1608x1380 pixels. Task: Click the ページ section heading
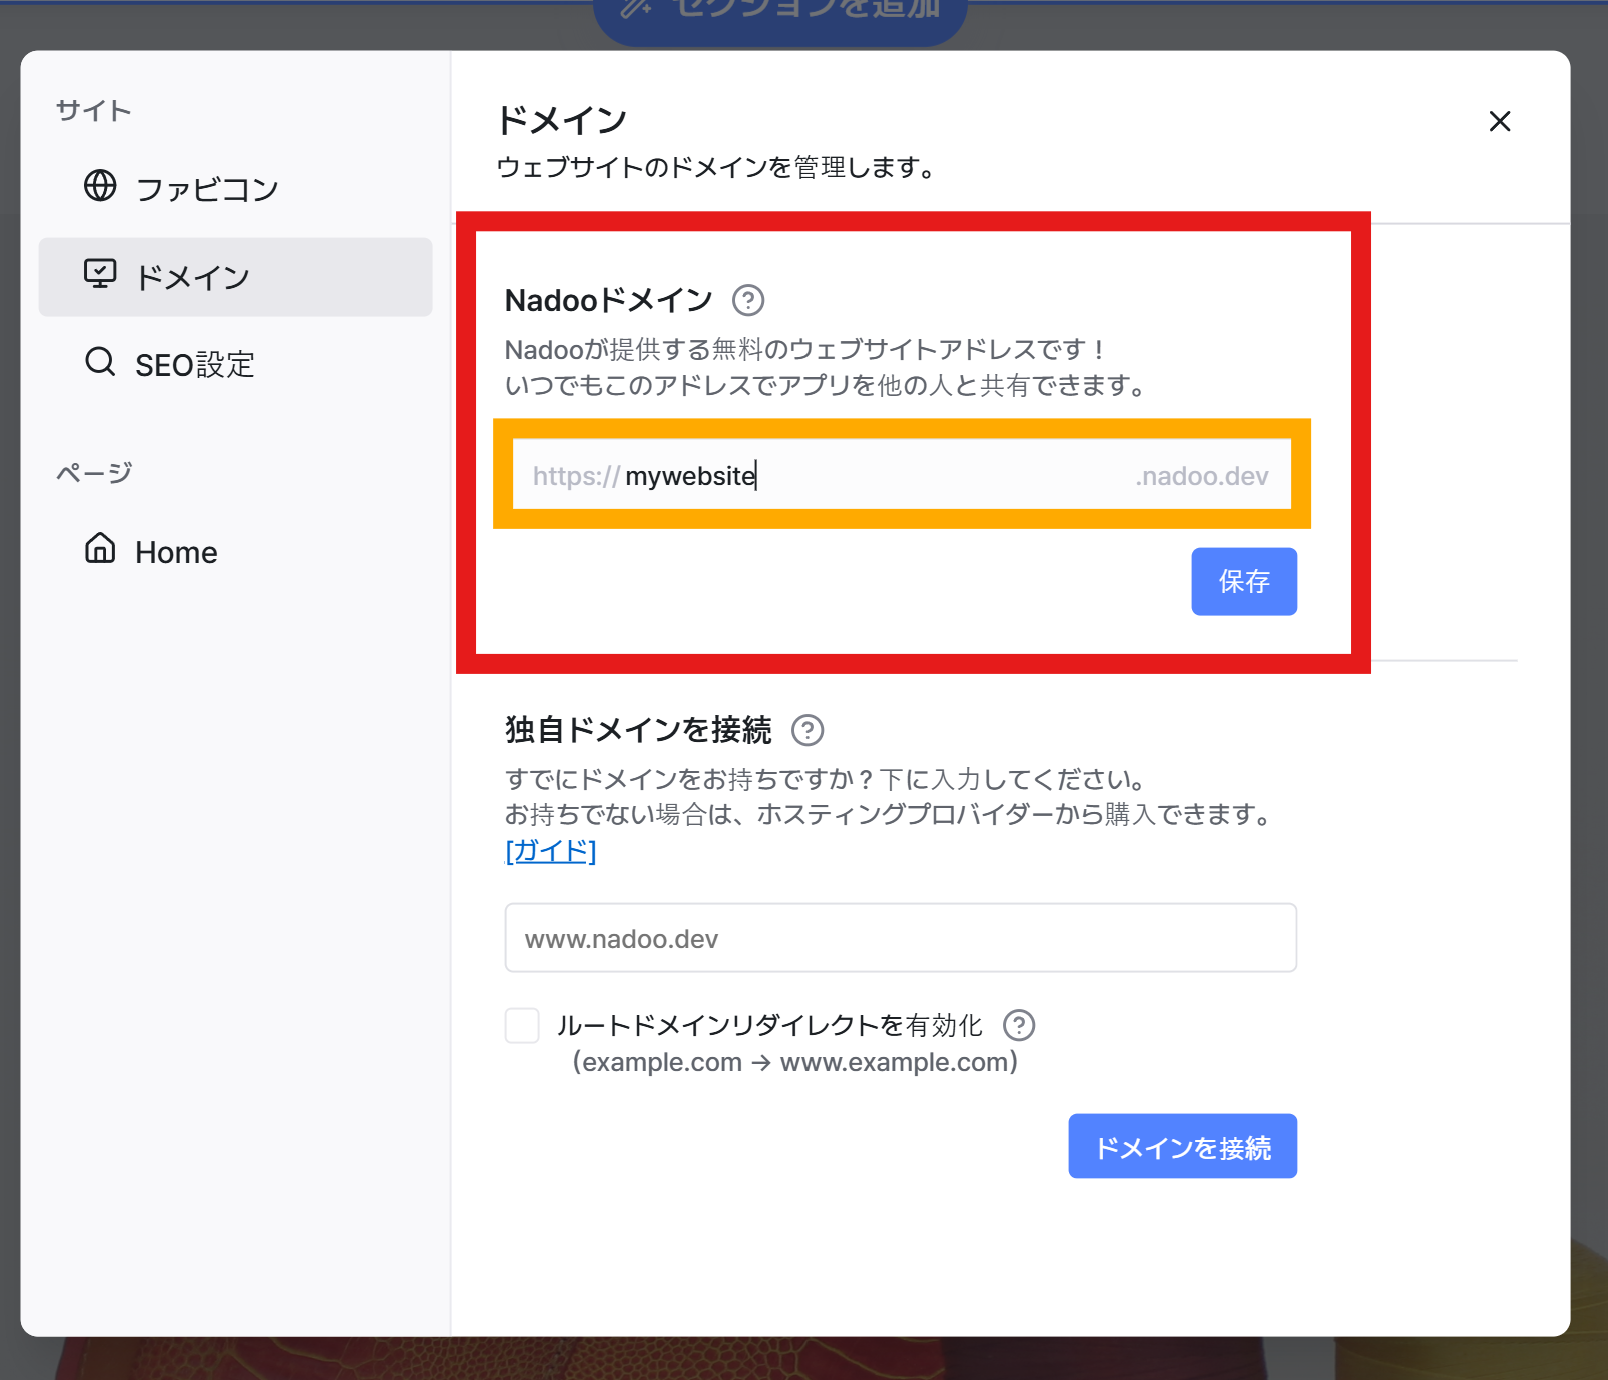94,472
